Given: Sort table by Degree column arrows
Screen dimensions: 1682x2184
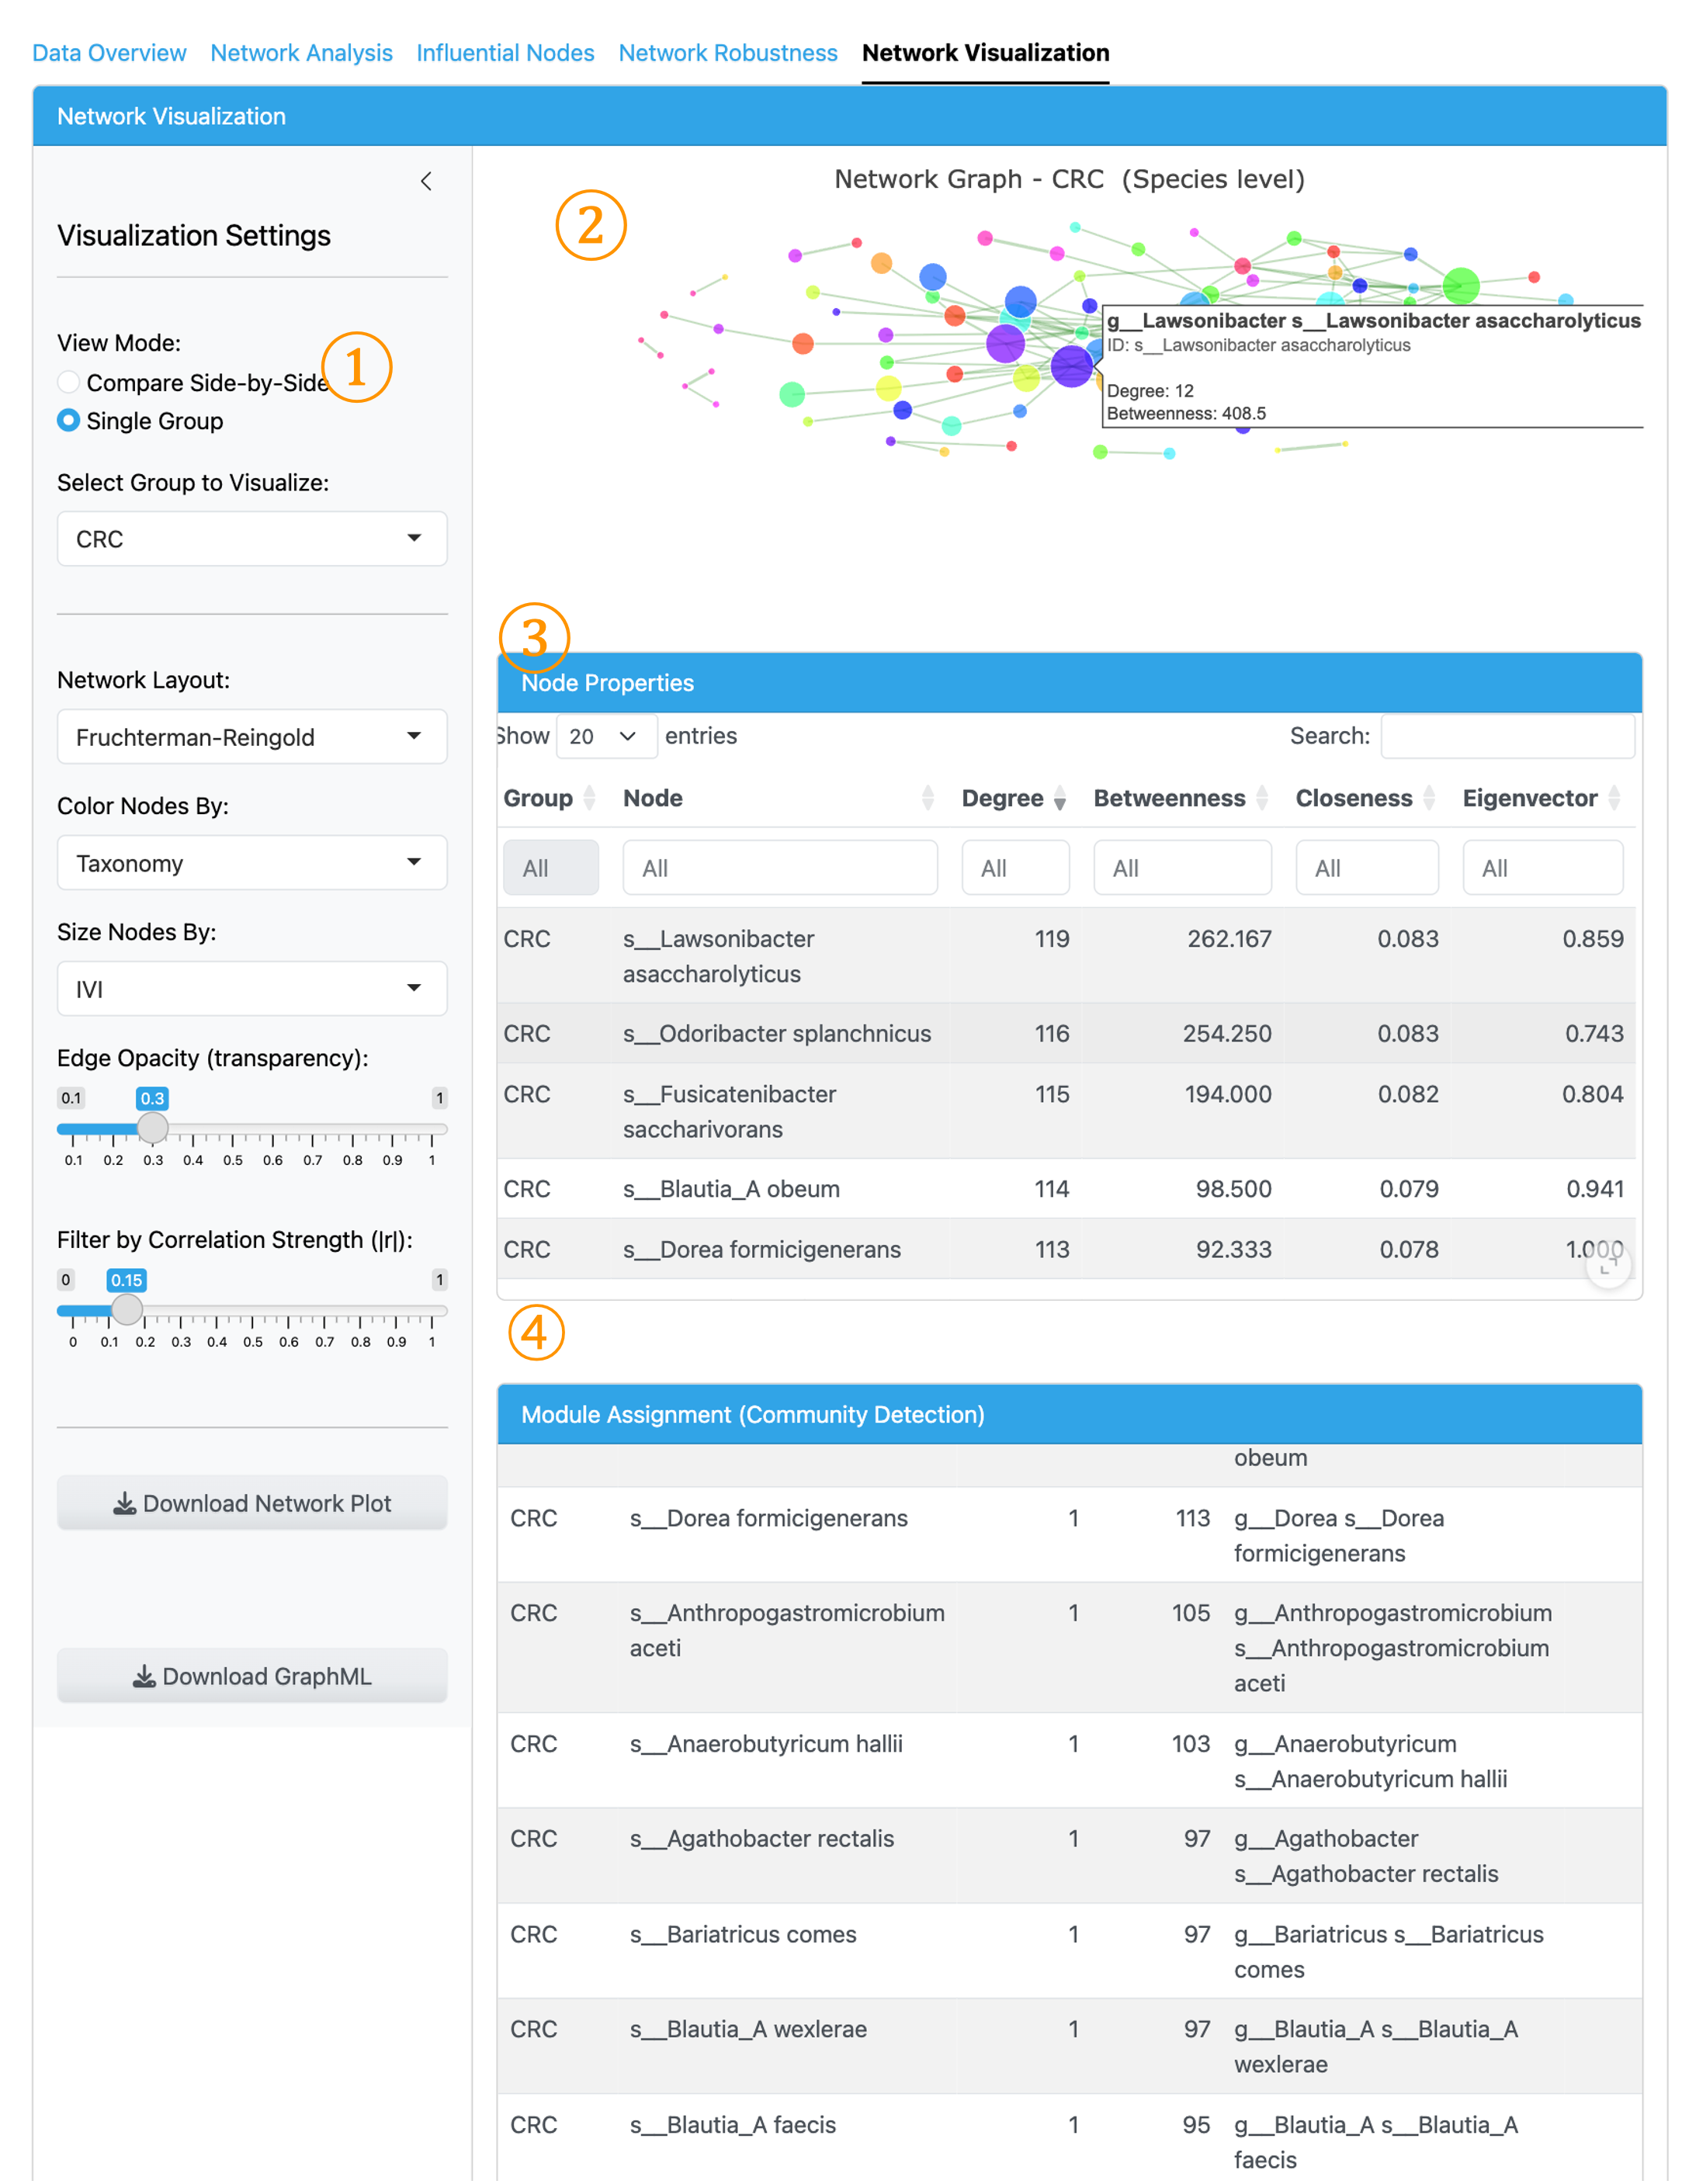Looking at the screenshot, I should point(1060,798).
